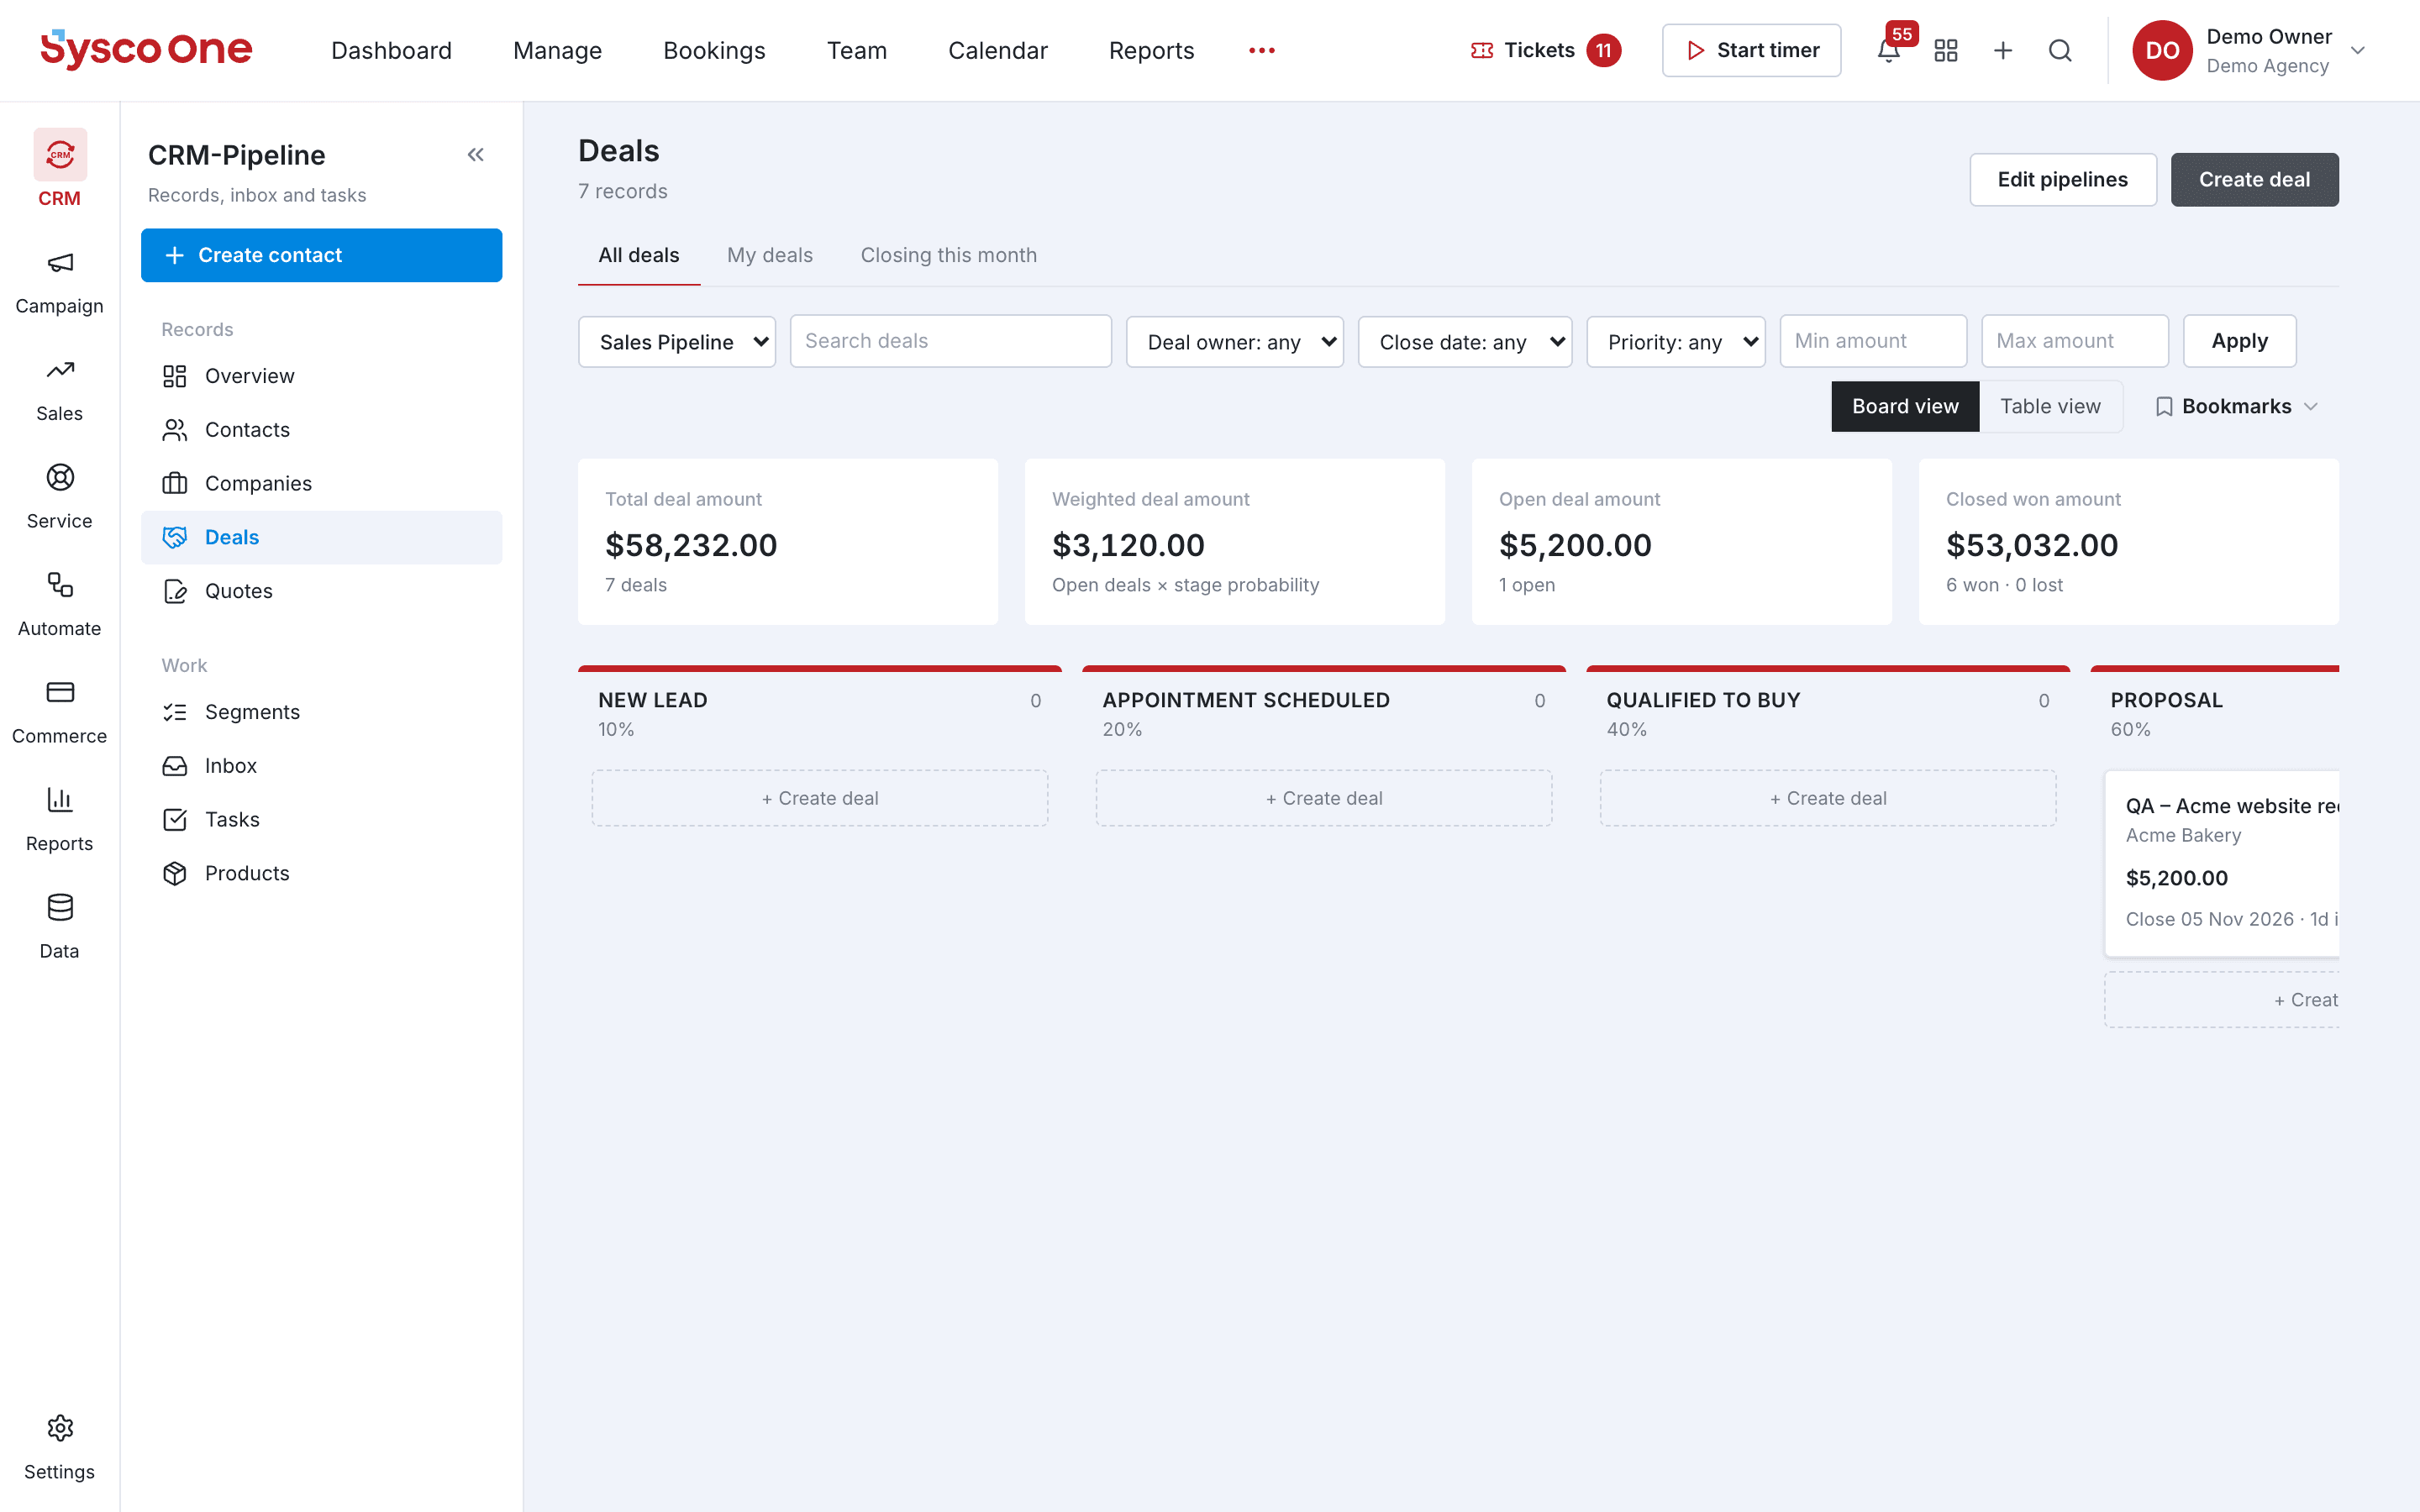Screen dimensions: 2420x1512
Task: Expand the Bookmarks menu
Action: [2236, 406]
